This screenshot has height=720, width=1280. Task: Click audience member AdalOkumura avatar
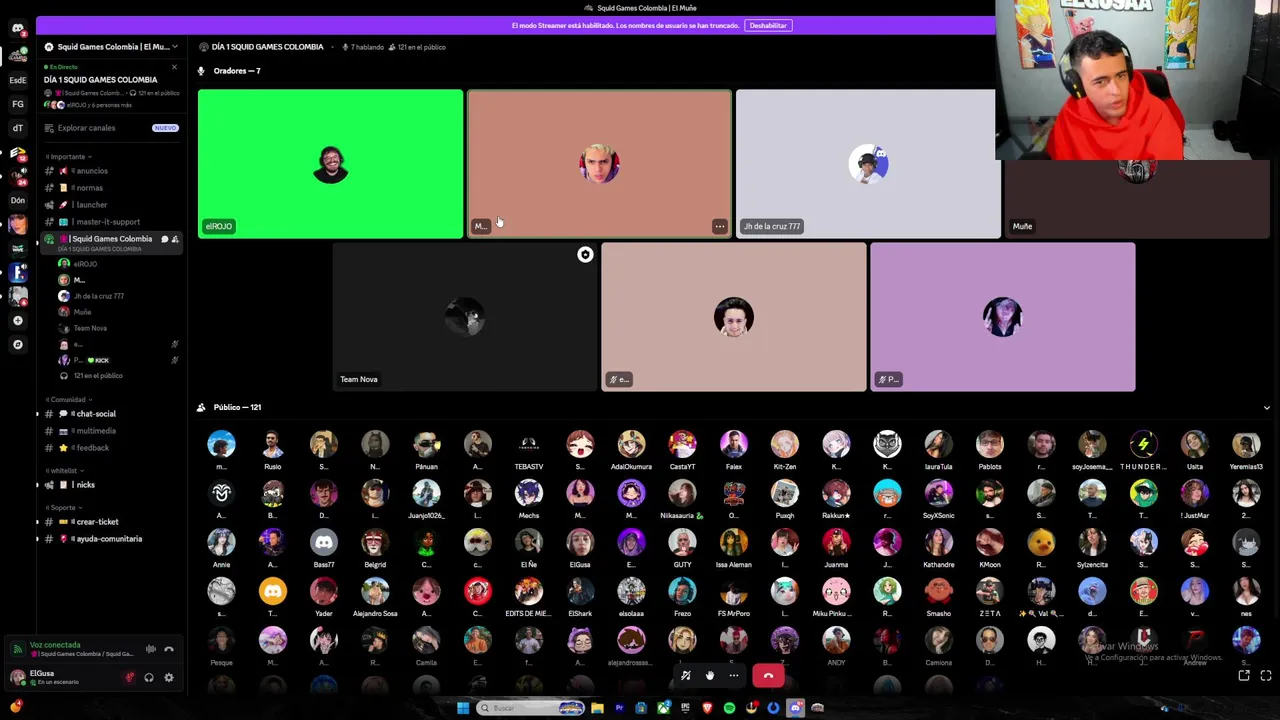coord(631,444)
